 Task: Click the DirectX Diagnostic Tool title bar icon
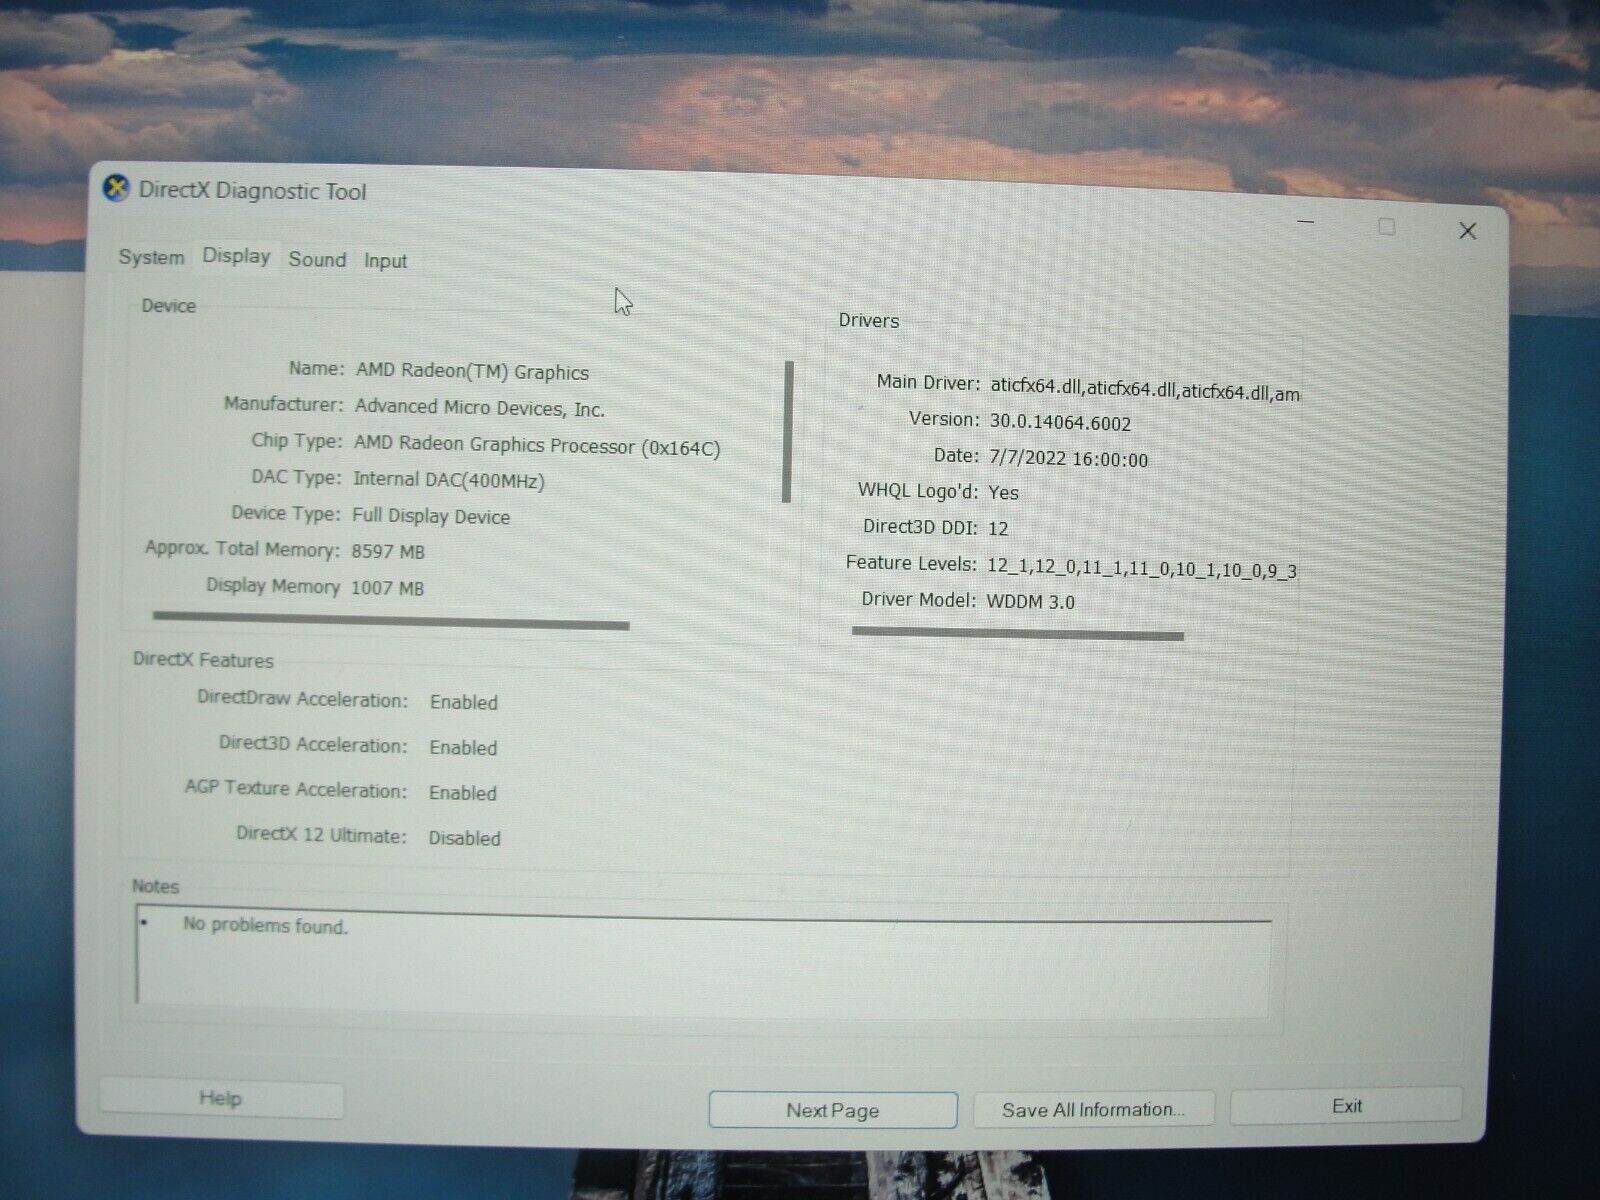coord(115,190)
